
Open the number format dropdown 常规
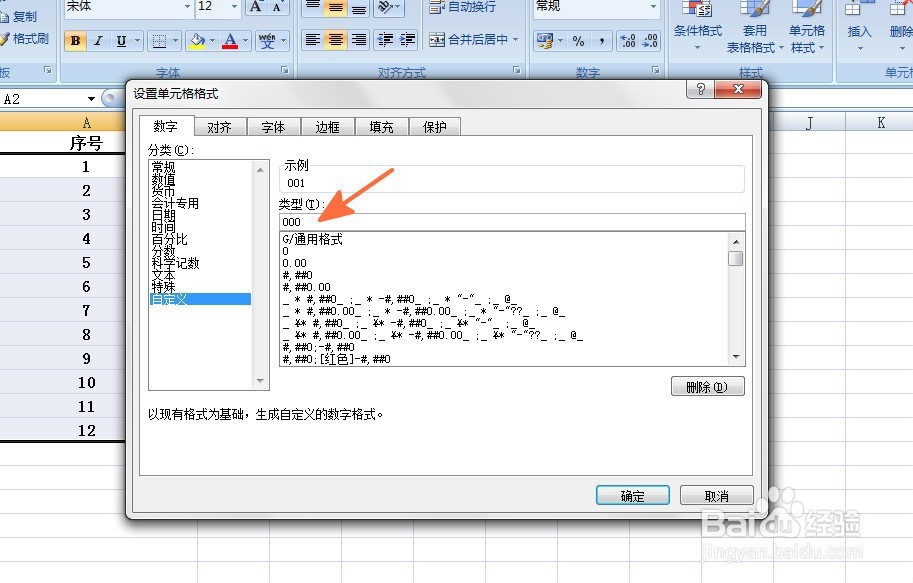click(653, 6)
